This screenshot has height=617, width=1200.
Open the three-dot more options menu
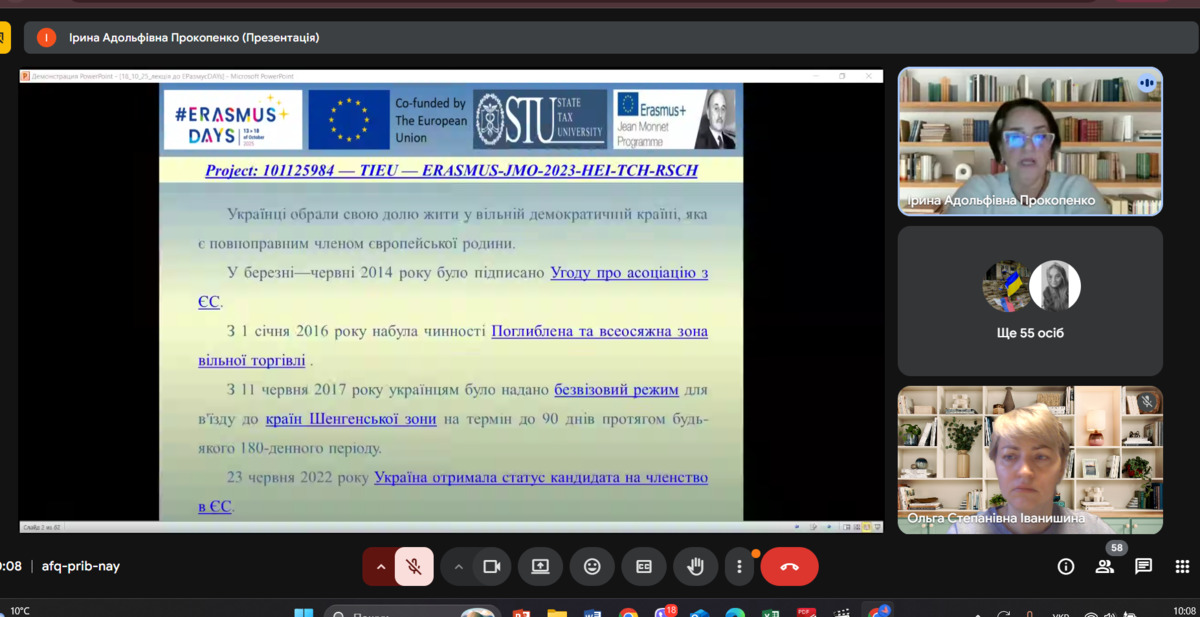(x=739, y=567)
